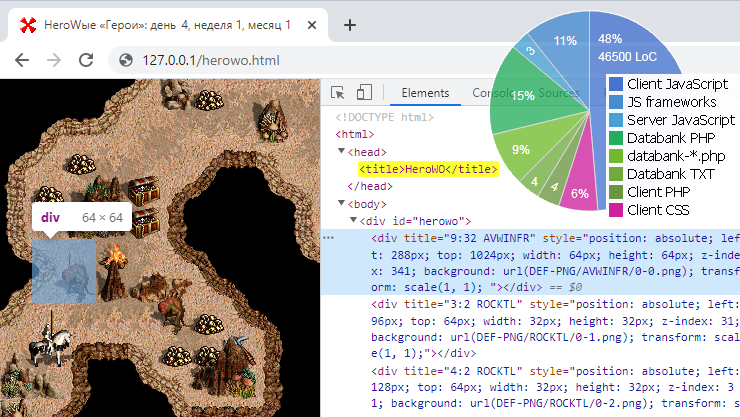Select the div titled 9:32 AVWINFR
Image resolution: width=740 pixels, height=417 pixels.
coord(530,262)
